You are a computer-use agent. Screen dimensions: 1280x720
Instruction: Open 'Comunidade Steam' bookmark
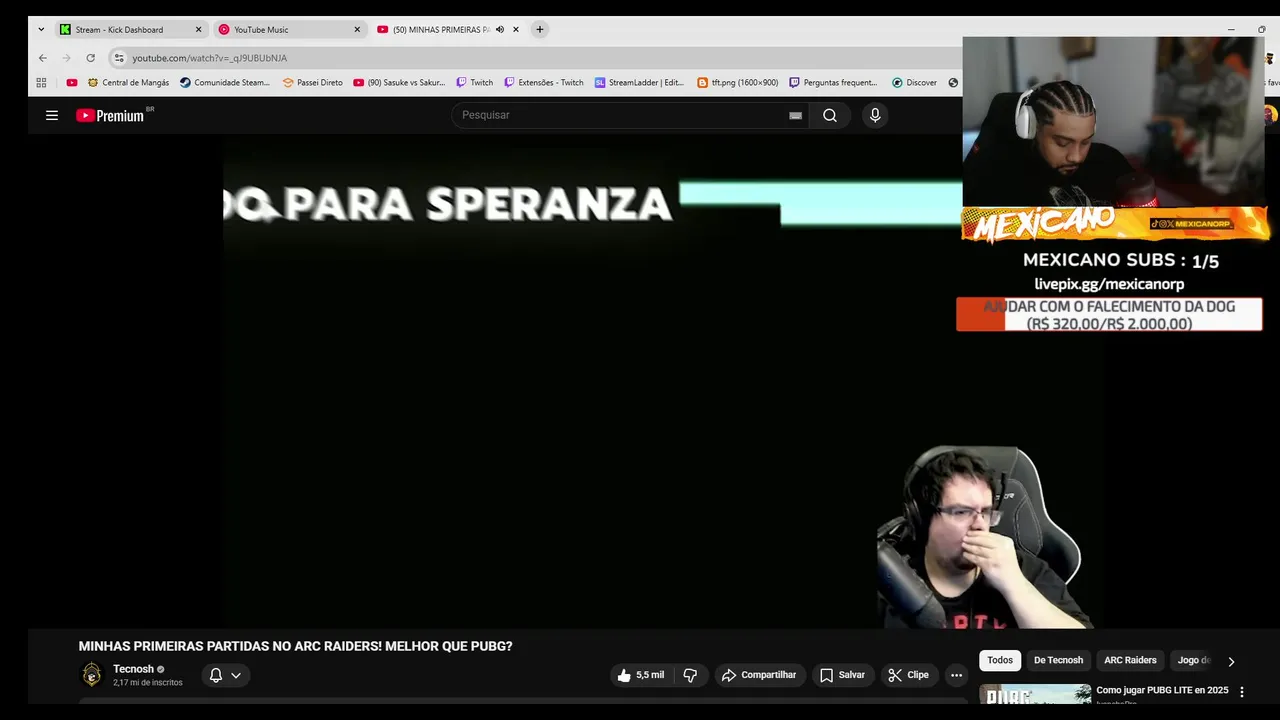click(x=225, y=83)
